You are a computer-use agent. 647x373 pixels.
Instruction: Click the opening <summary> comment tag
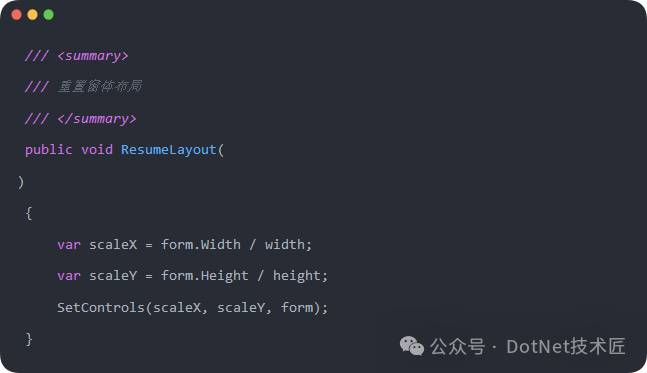[93, 56]
